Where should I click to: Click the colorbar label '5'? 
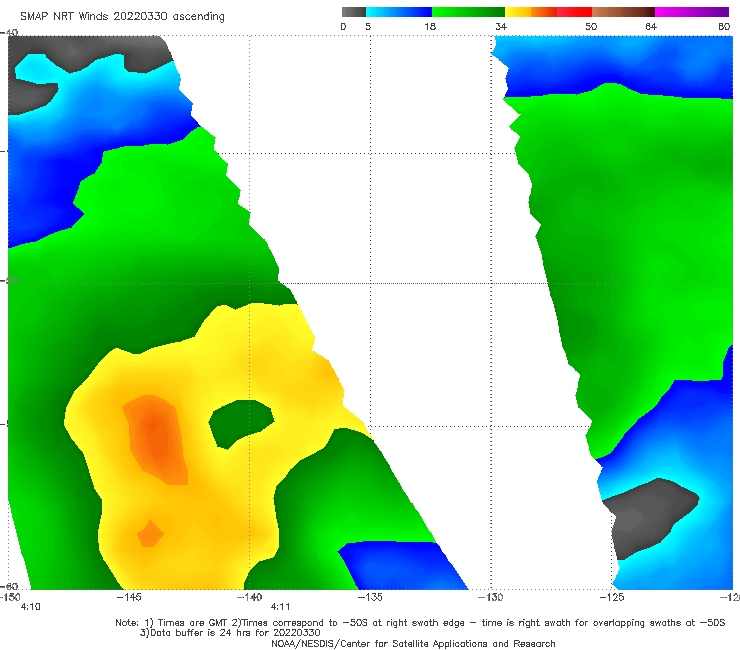368,26
